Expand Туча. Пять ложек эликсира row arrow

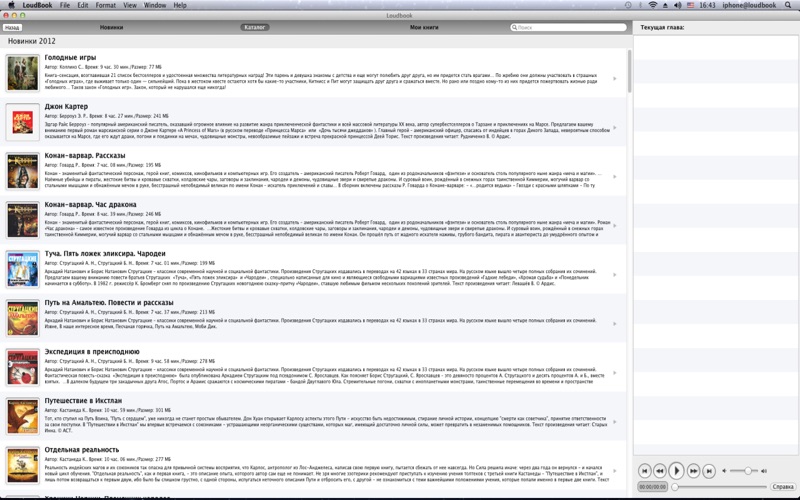point(615,274)
